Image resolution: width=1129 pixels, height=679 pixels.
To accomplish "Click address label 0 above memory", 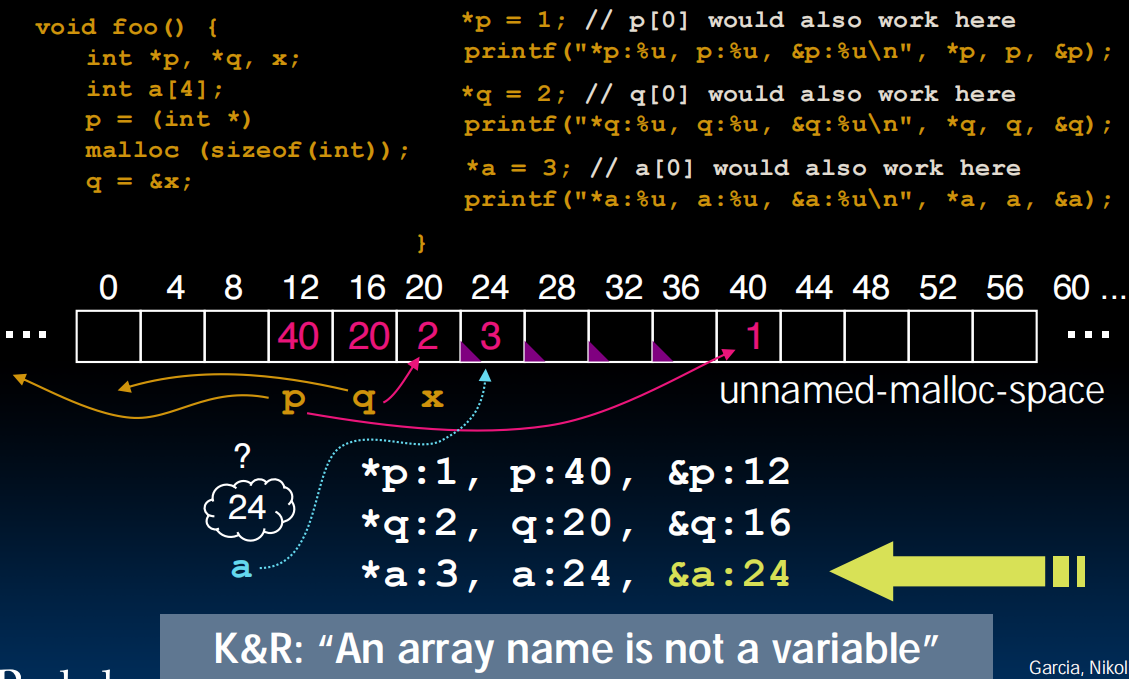I will click(x=108, y=288).
